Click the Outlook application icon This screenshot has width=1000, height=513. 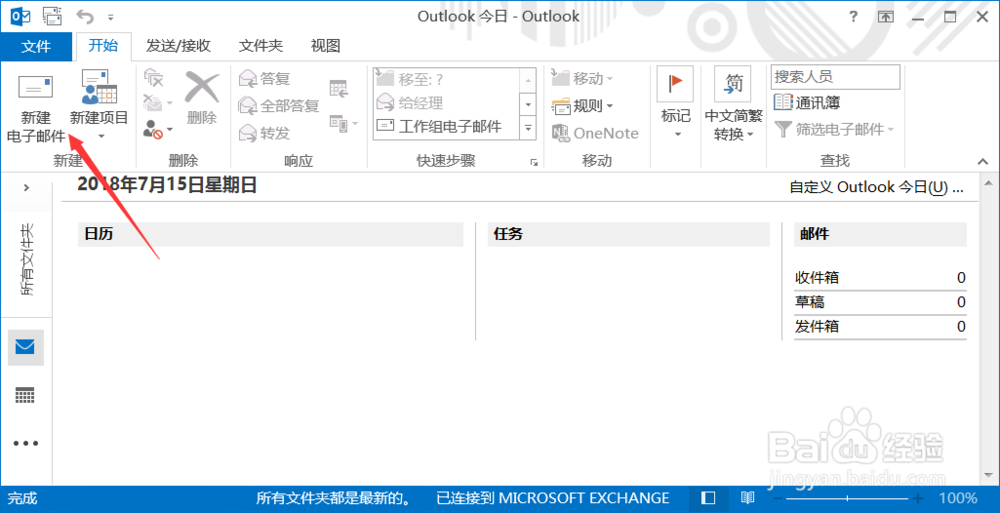(x=20, y=16)
